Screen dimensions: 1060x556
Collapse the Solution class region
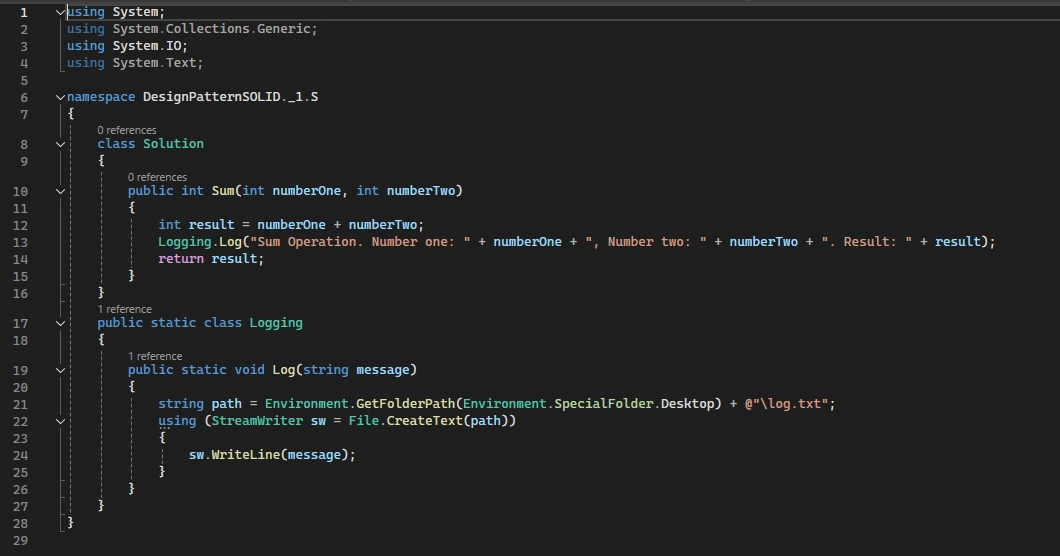(x=60, y=144)
